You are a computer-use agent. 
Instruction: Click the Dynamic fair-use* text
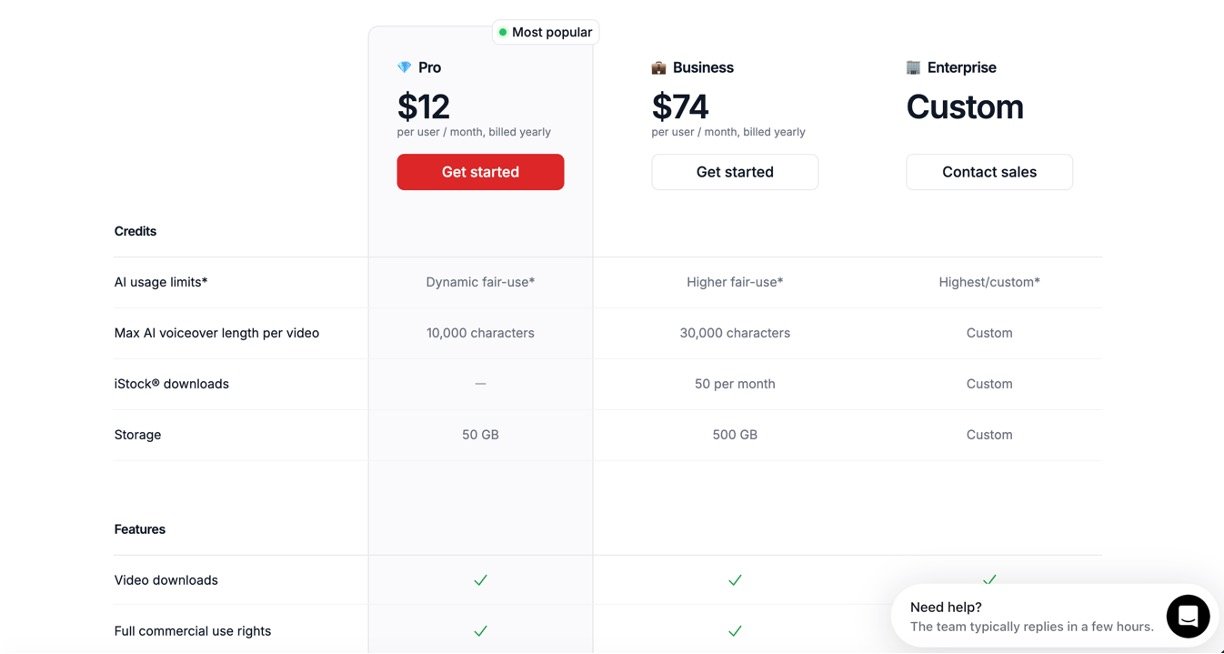pos(480,282)
